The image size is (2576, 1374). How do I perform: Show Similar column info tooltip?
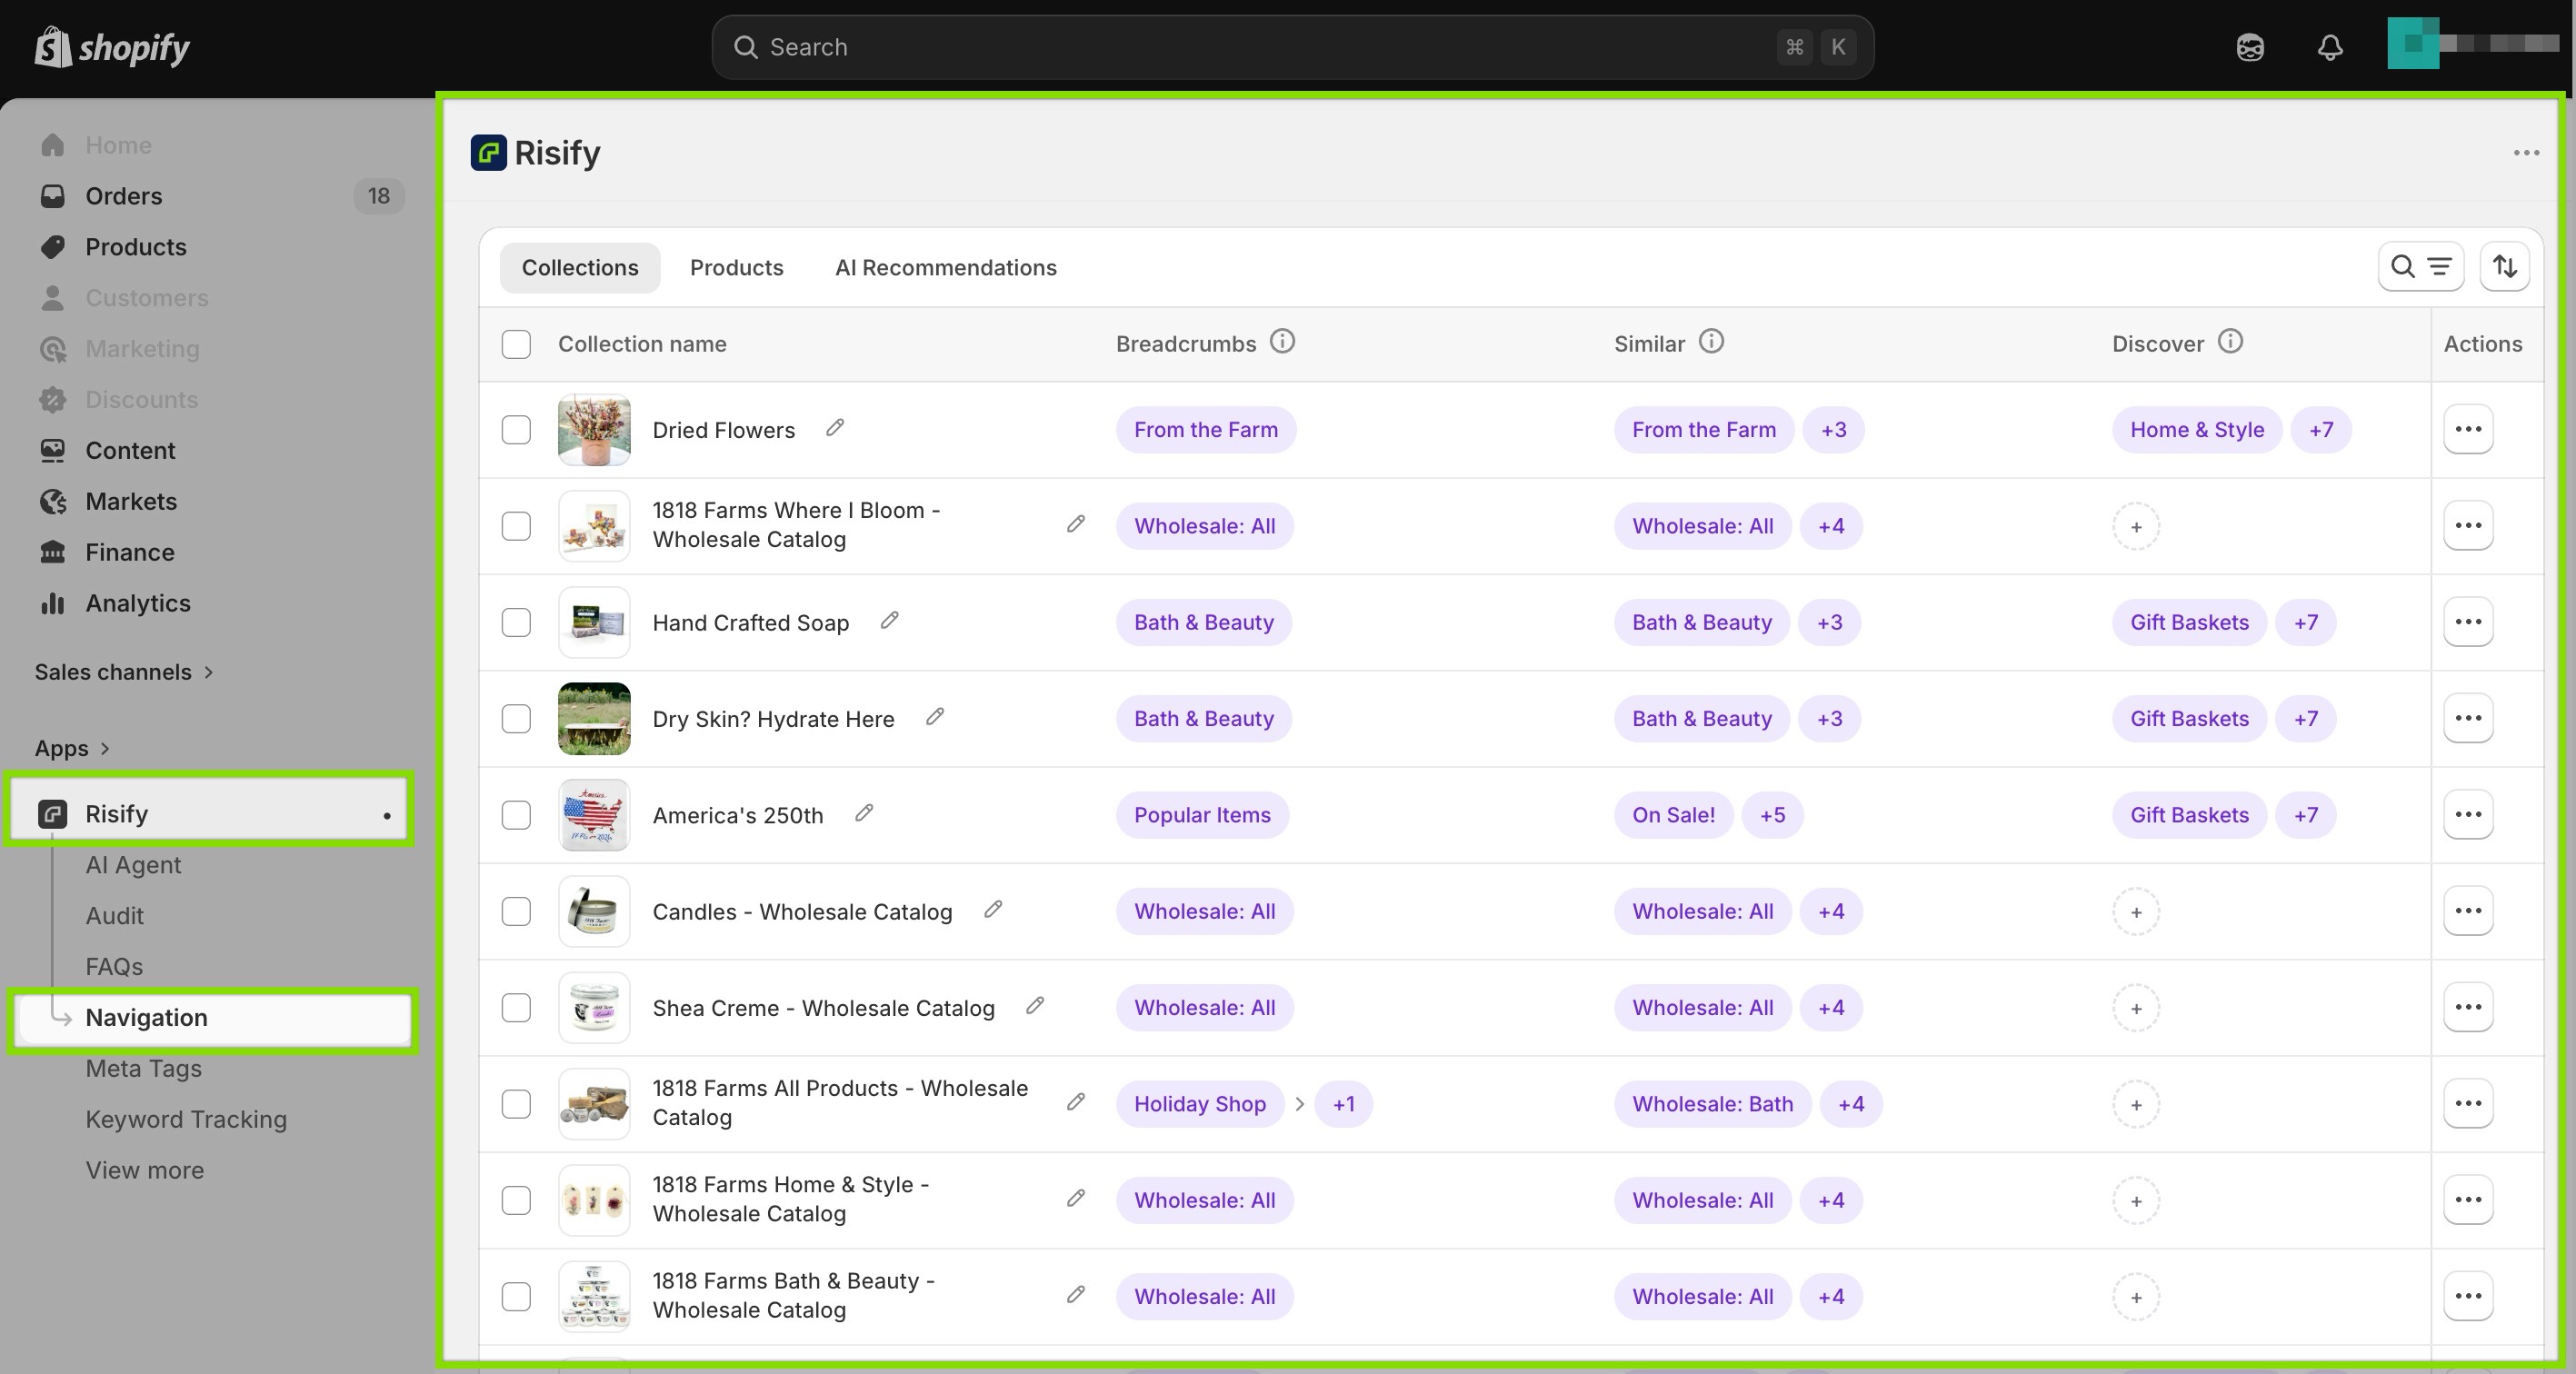(x=1711, y=342)
